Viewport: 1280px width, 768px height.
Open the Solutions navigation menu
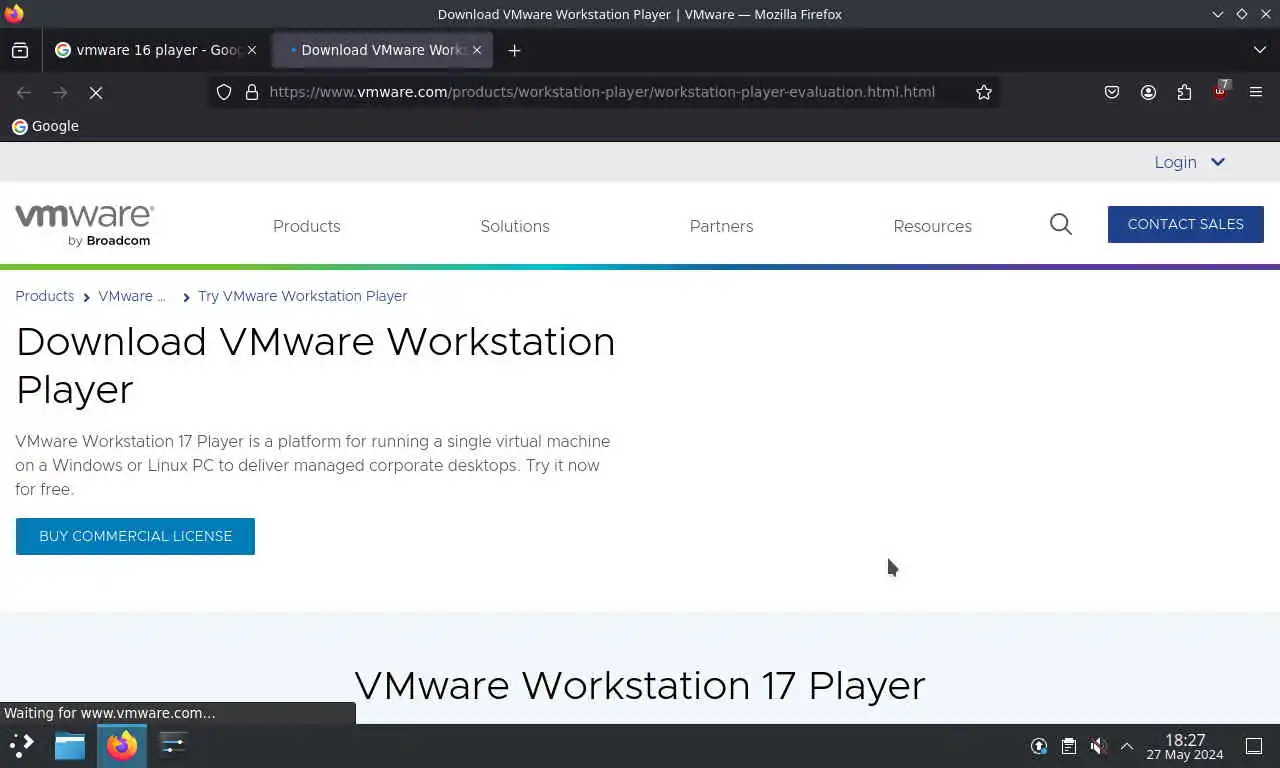coord(515,226)
